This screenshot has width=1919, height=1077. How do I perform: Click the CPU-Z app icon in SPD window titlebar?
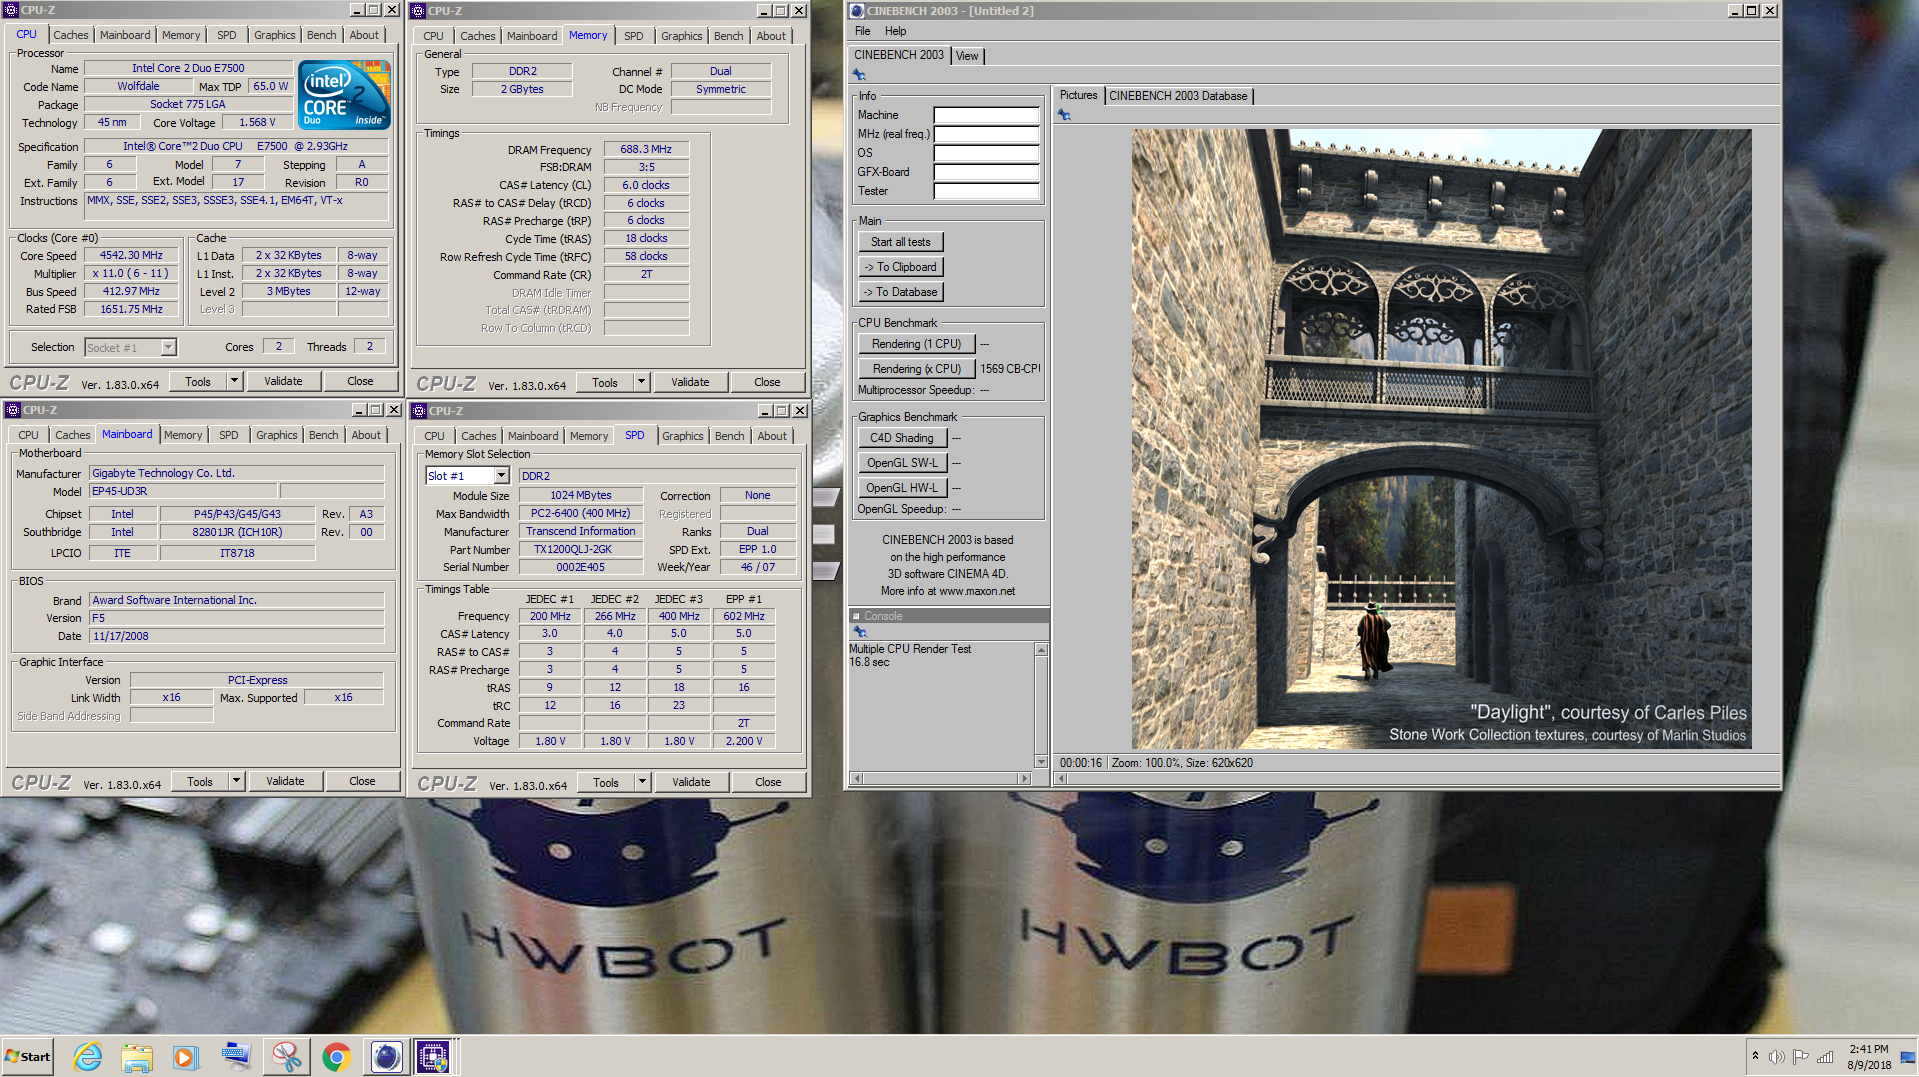click(419, 411)
